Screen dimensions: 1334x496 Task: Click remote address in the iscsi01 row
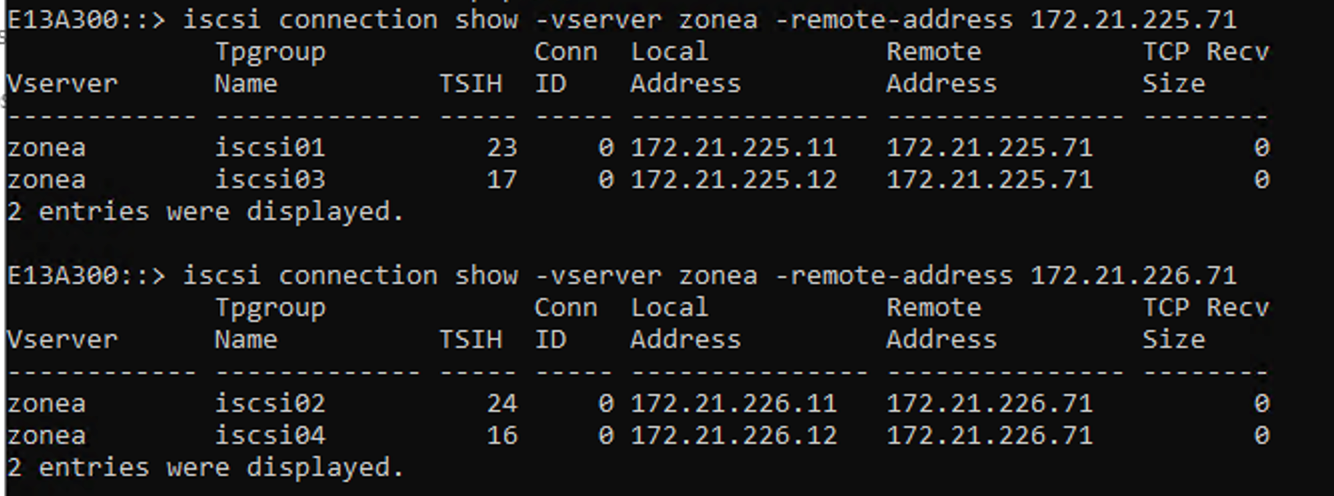(x=989, y=148)
